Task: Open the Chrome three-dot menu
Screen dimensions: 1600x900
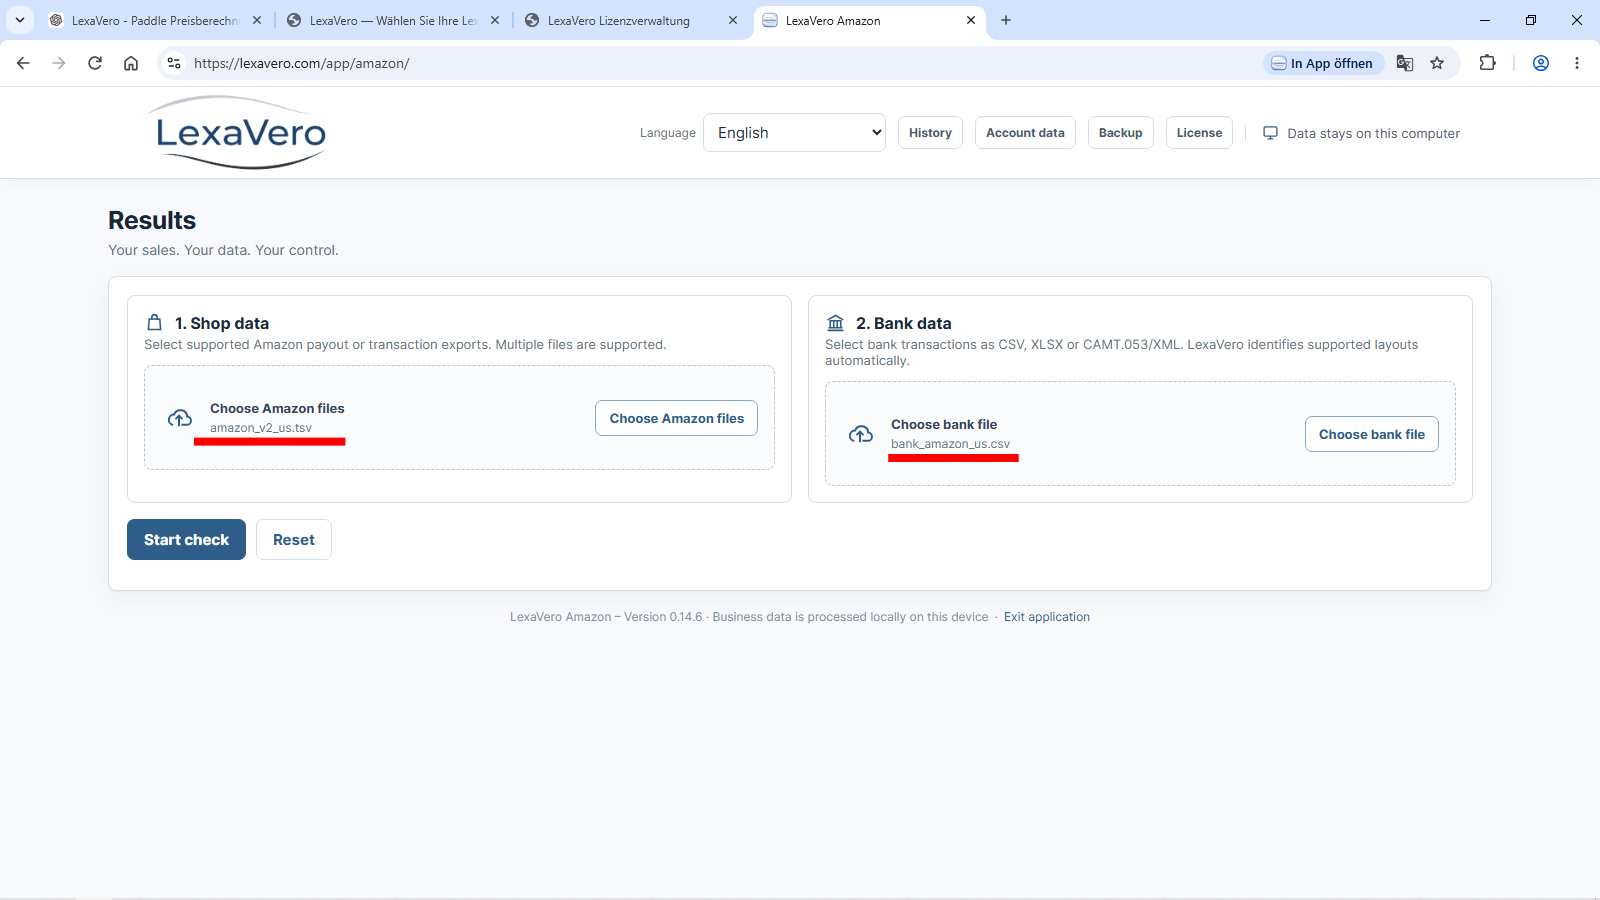Action: (x=1577, y=63)
